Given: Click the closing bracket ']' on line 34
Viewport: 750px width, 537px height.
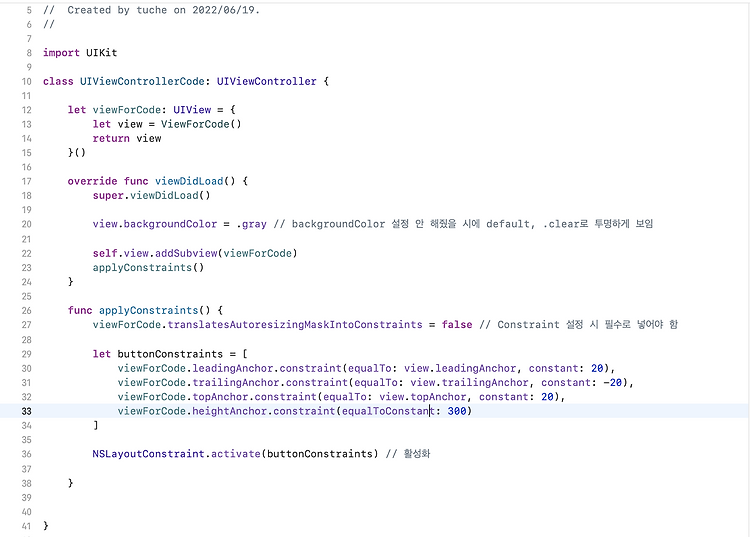Looking at the screenshot, I should point(96,426).
